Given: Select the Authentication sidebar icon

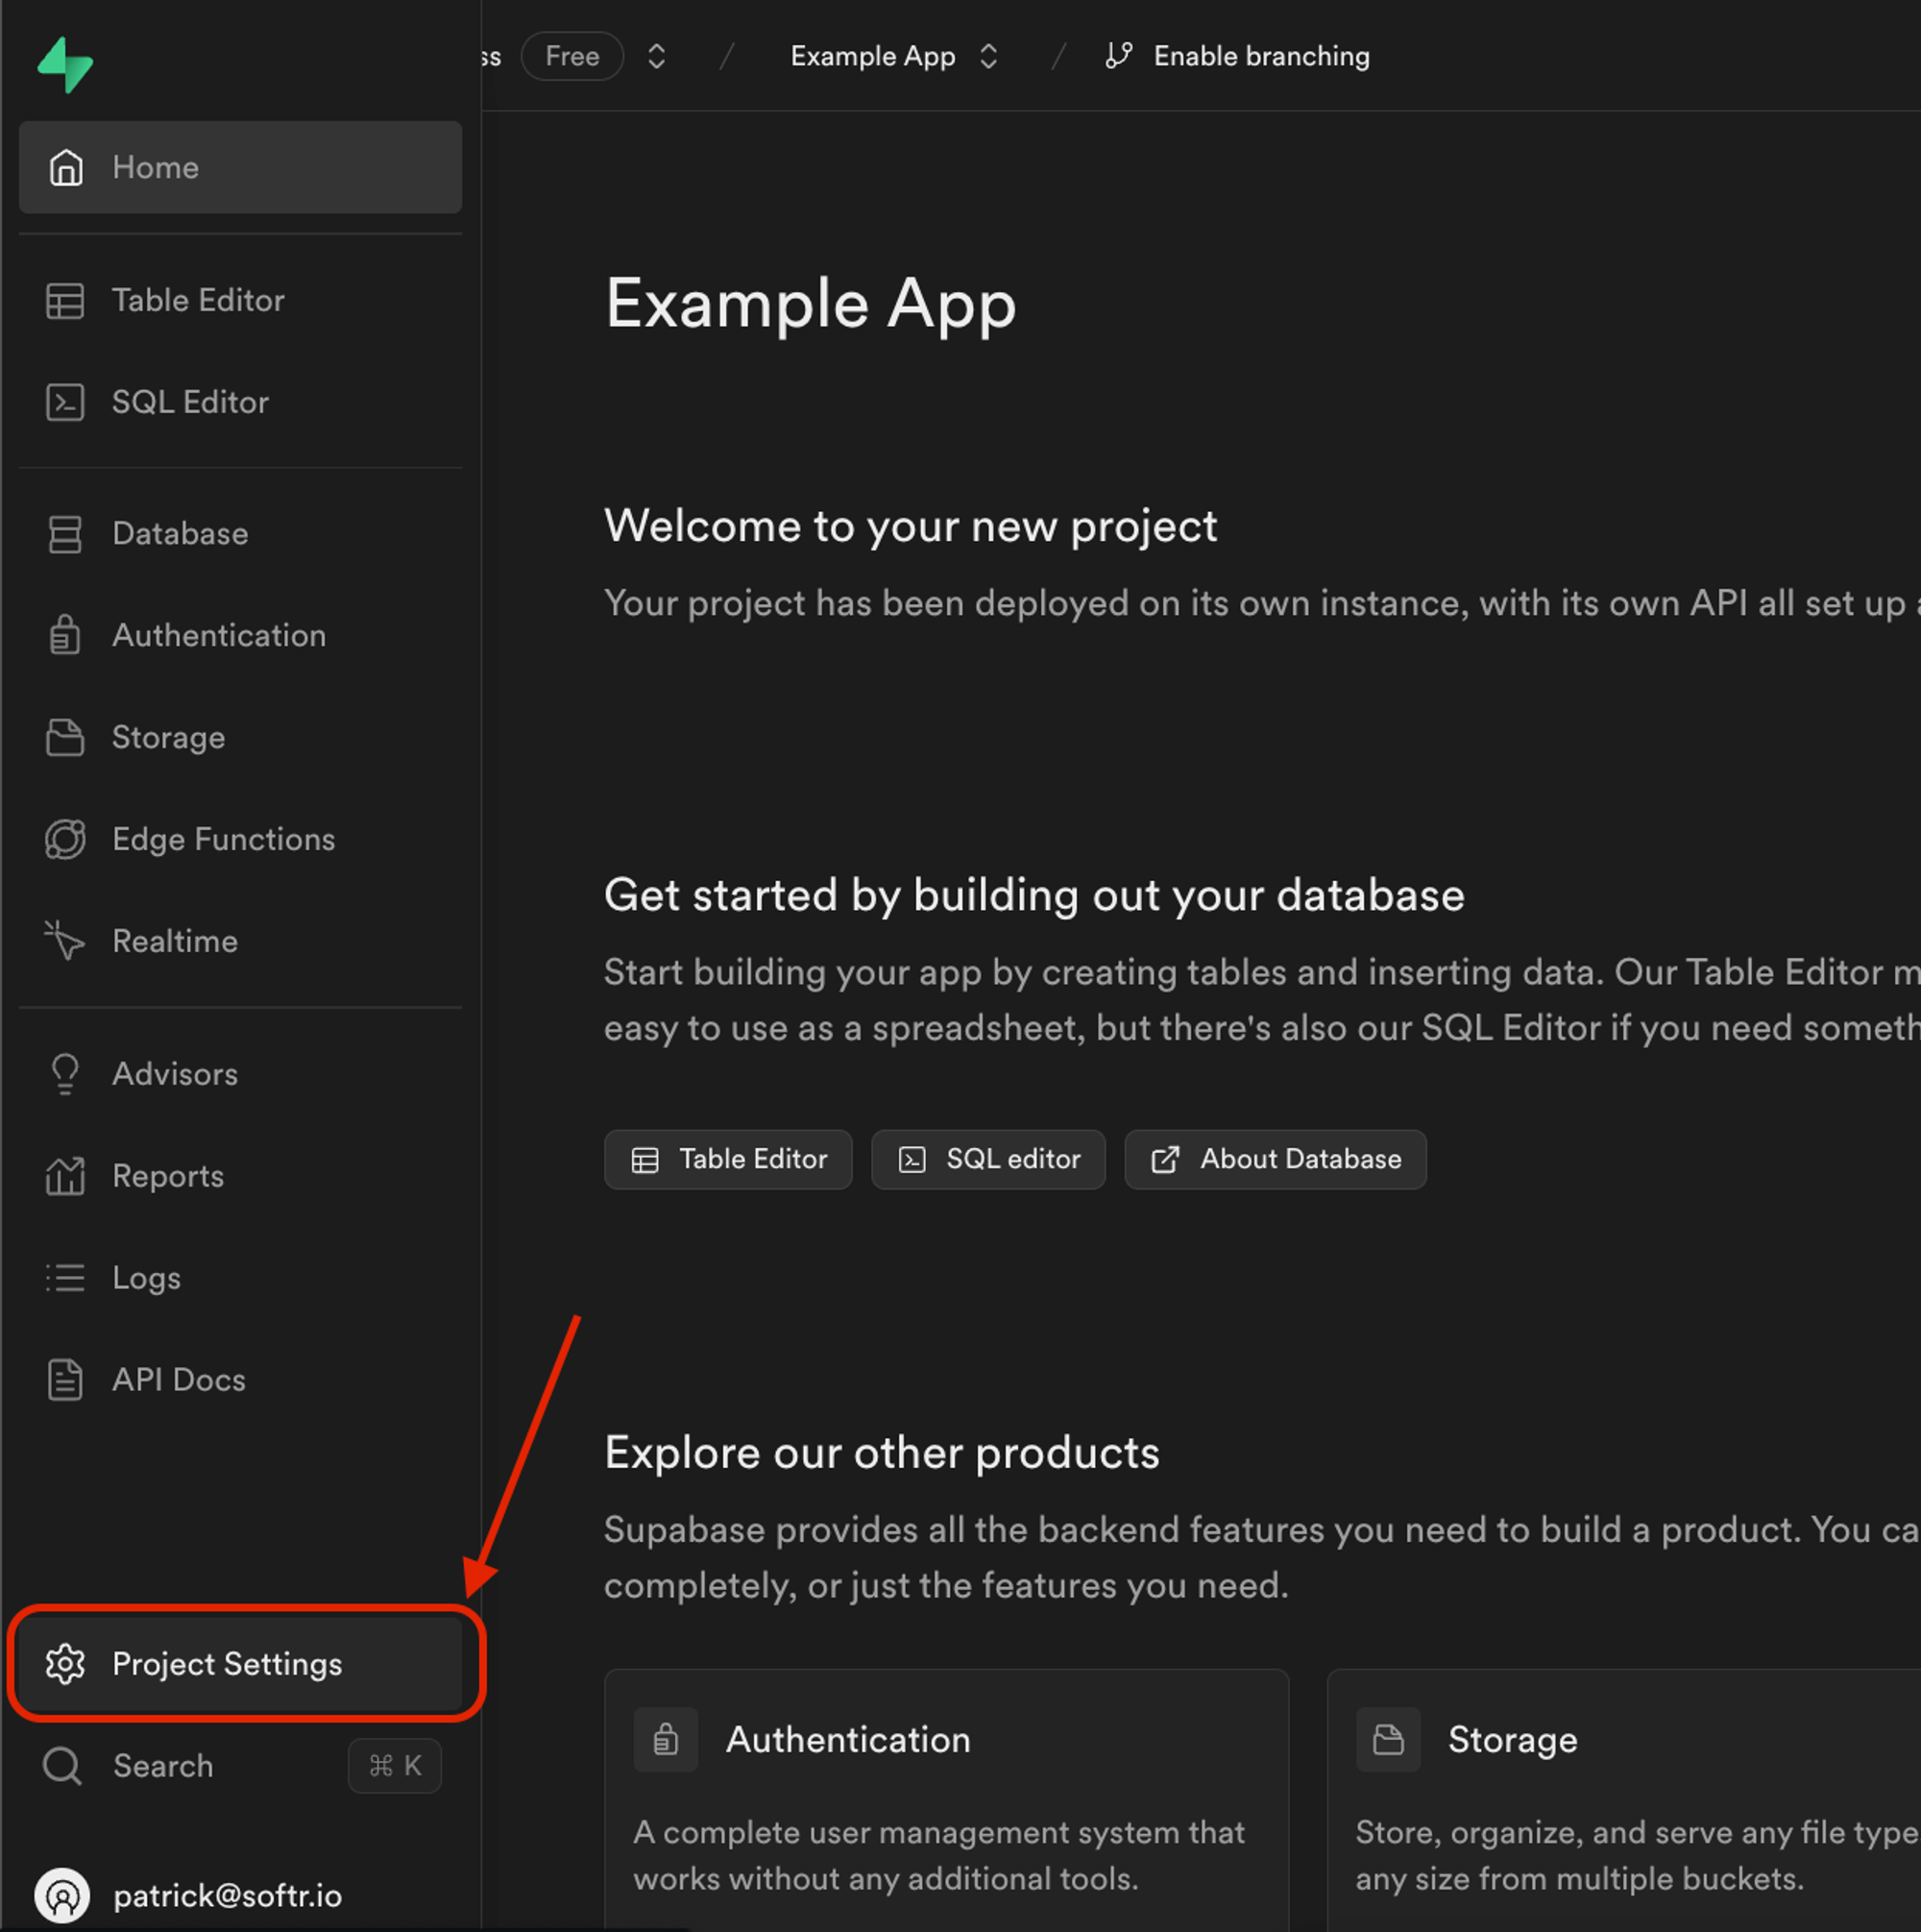Looking at the screenshot, I should (63, 635).
